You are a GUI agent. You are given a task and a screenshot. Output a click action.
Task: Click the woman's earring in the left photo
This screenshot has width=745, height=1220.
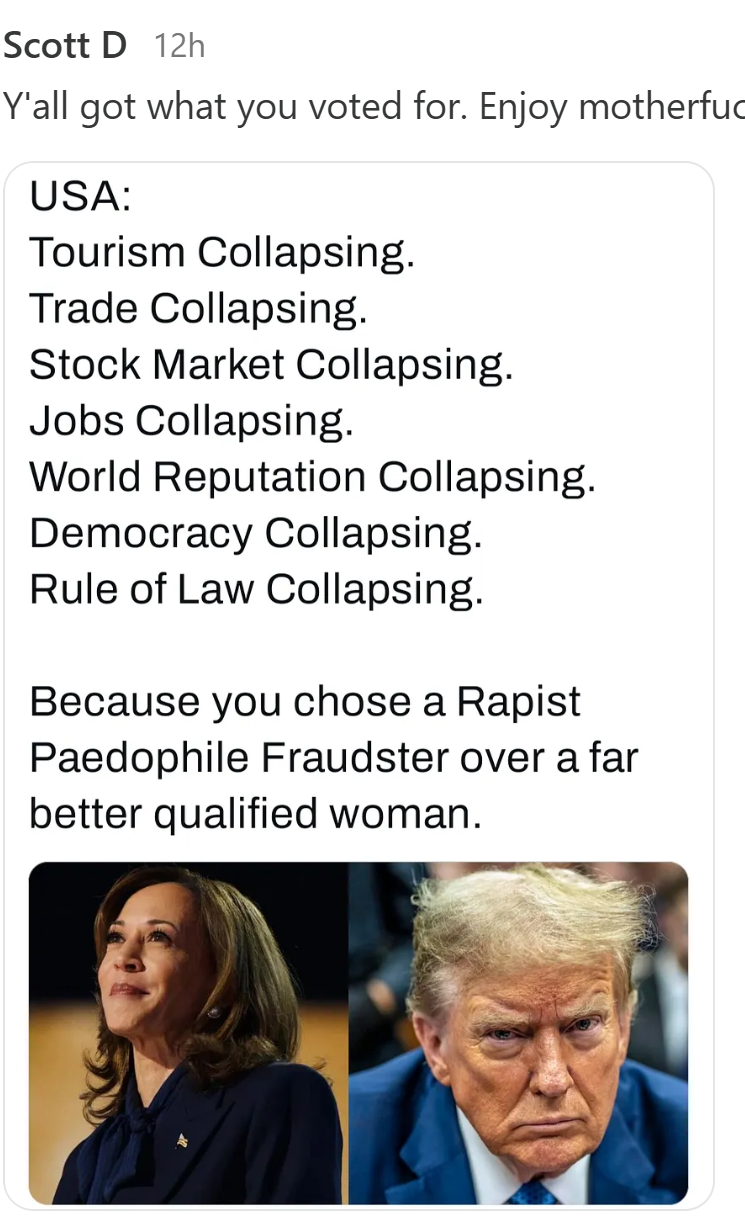214,1011
